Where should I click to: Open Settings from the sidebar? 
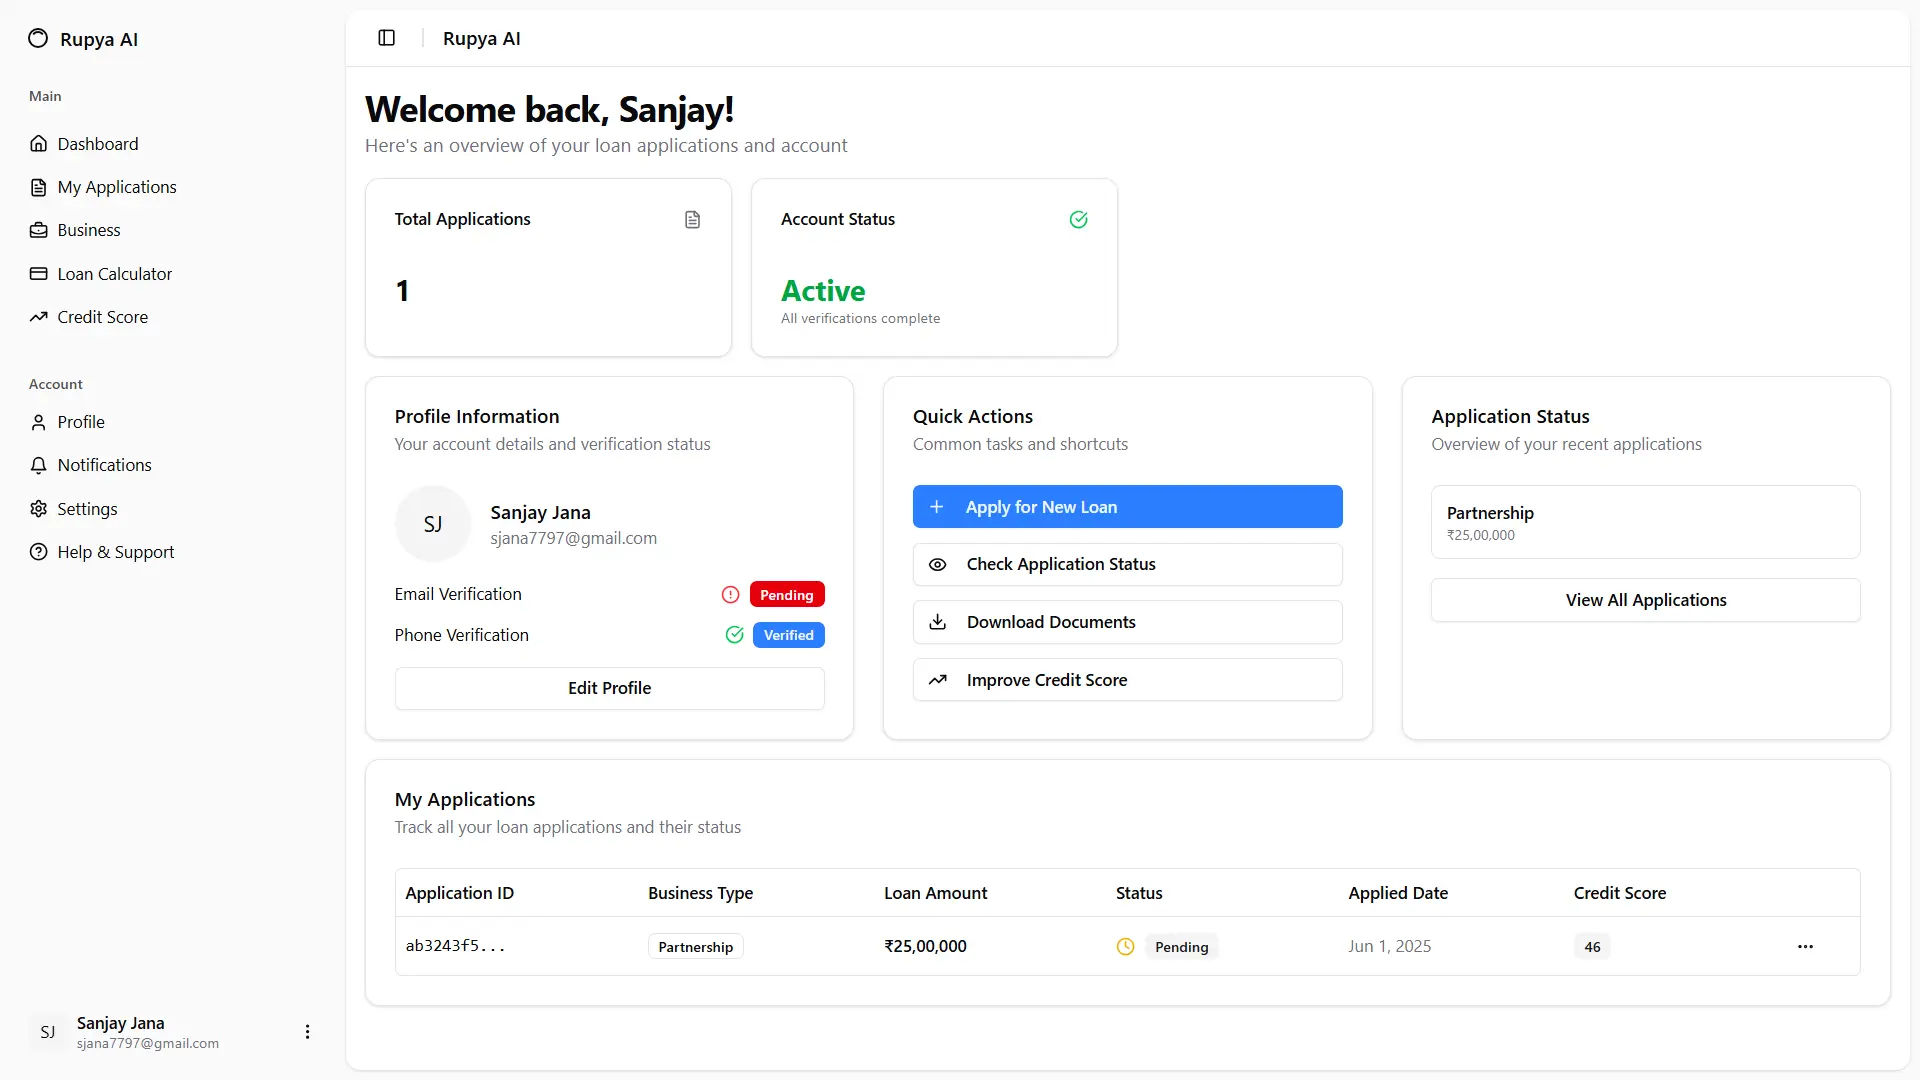88,508
